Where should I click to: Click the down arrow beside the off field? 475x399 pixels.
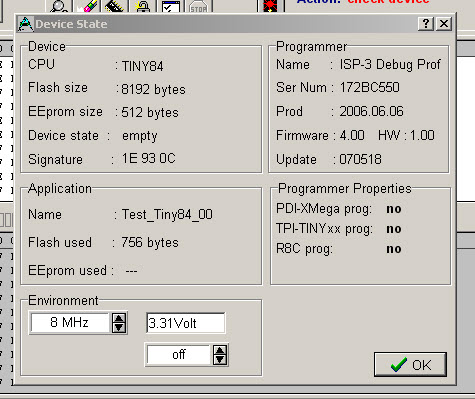[x=220, y=360]
